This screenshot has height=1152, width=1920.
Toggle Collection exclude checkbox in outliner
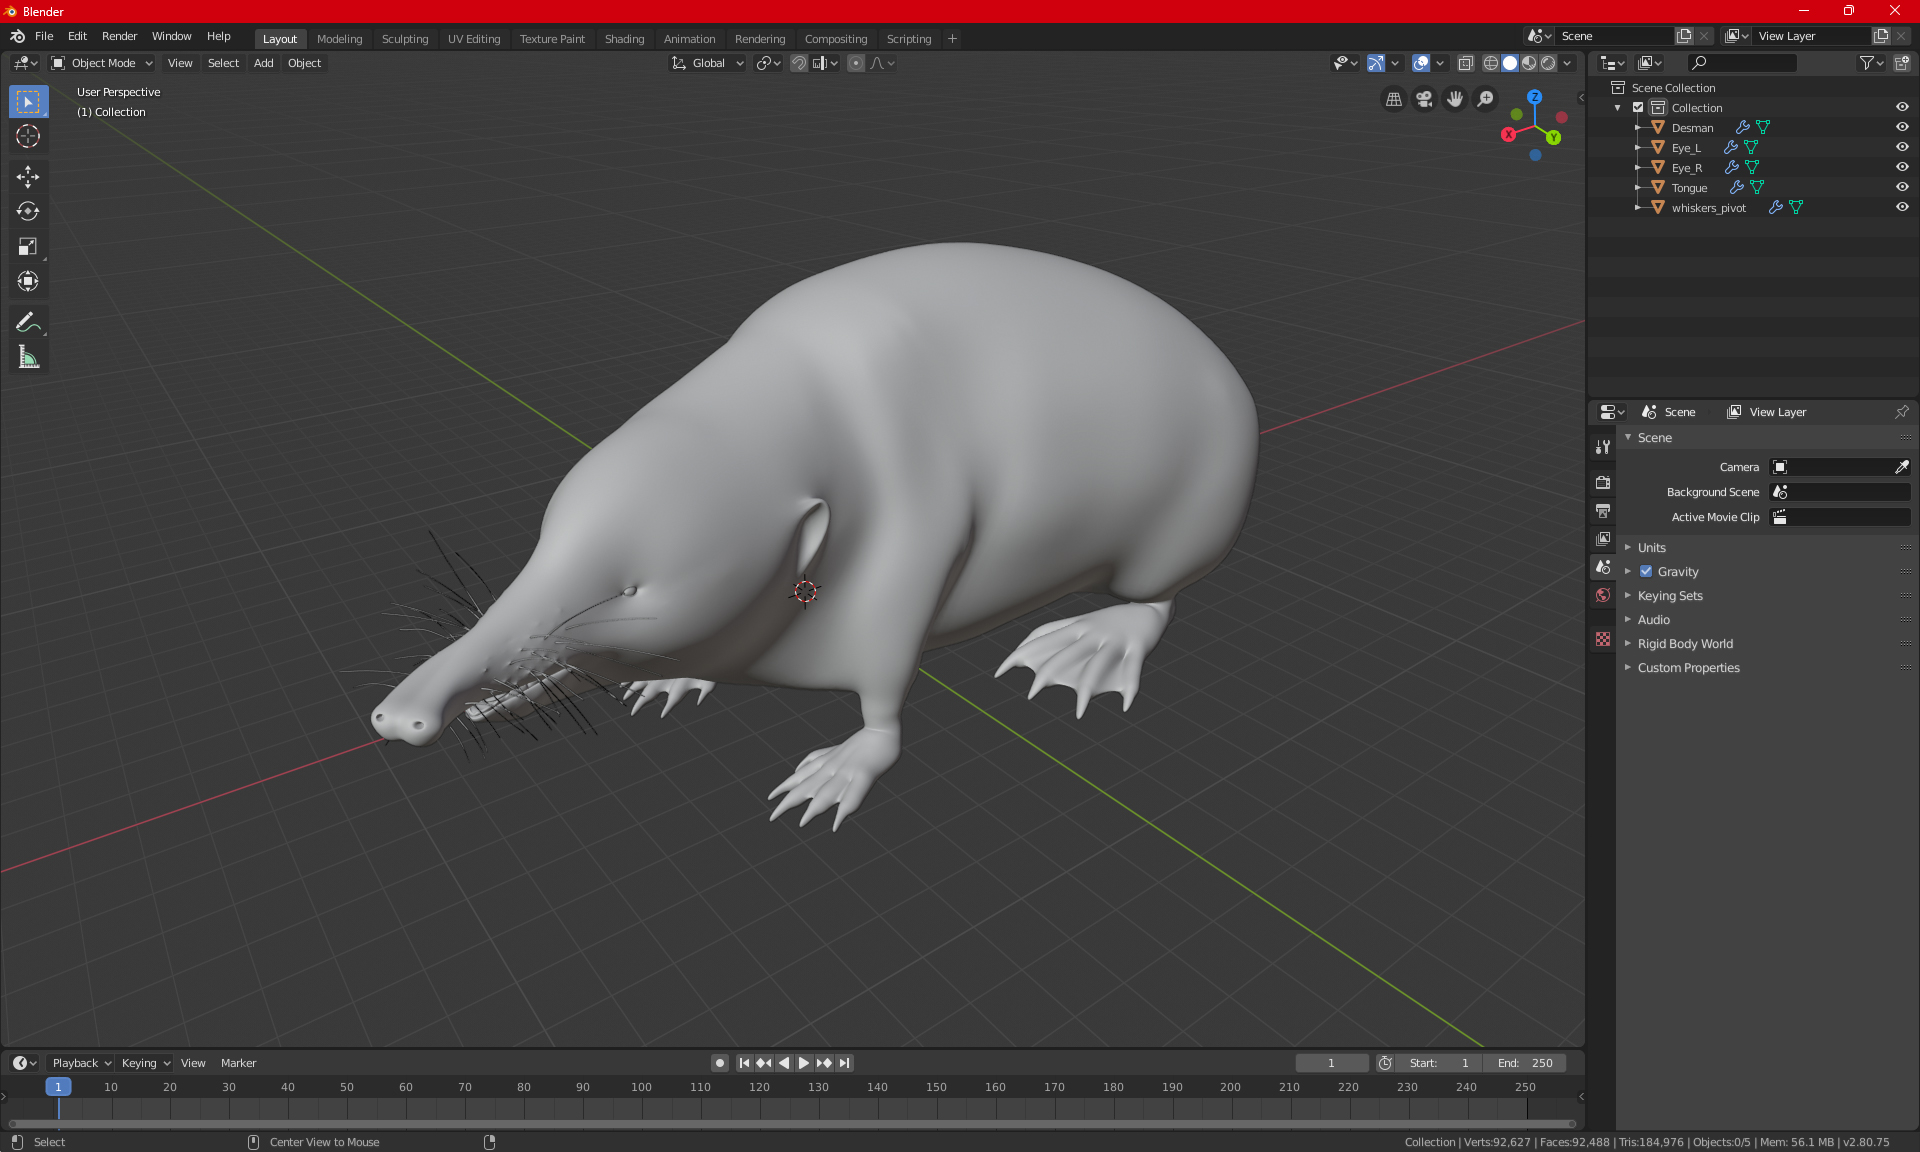point(1638,107)
